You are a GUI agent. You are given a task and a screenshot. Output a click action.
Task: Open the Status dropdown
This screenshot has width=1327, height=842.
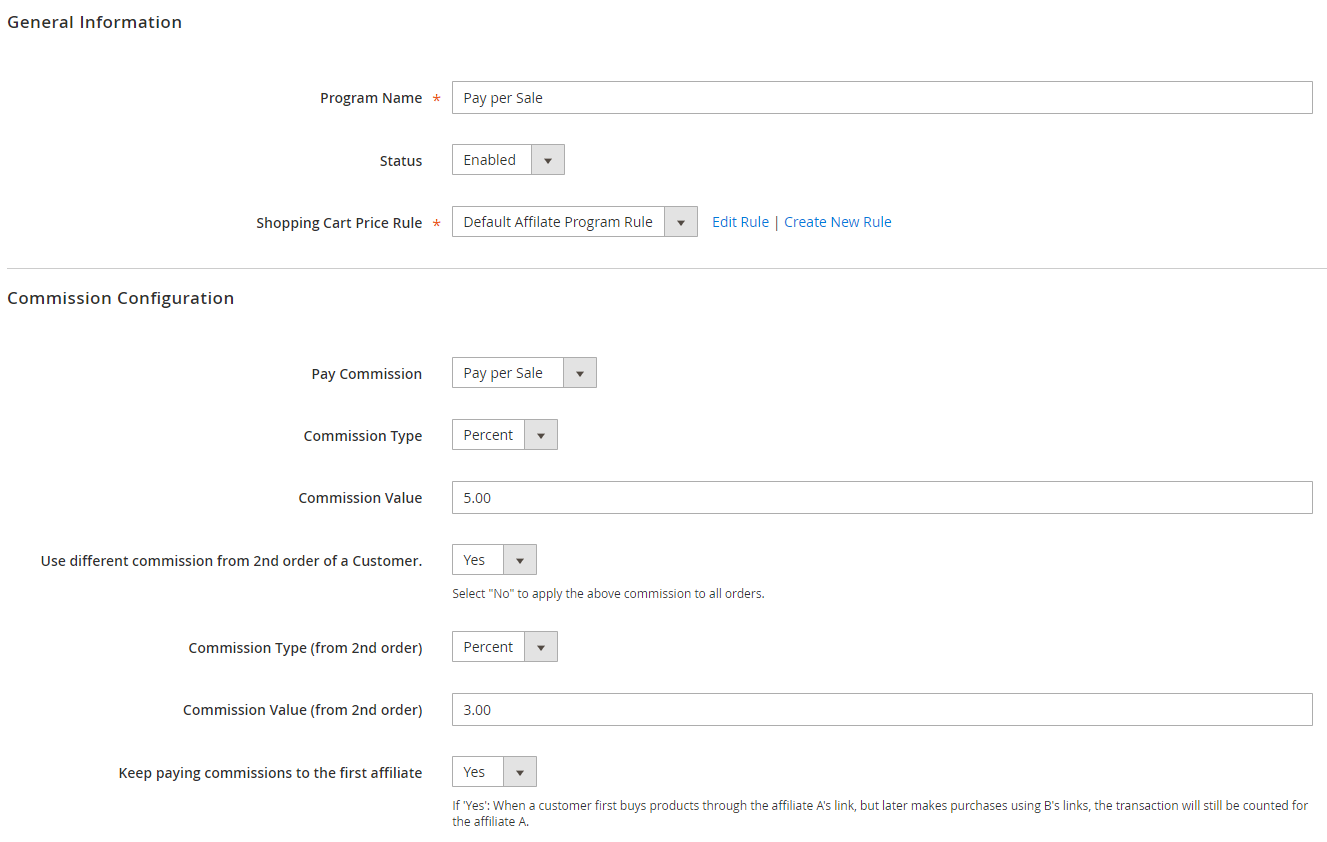point(508,160)
